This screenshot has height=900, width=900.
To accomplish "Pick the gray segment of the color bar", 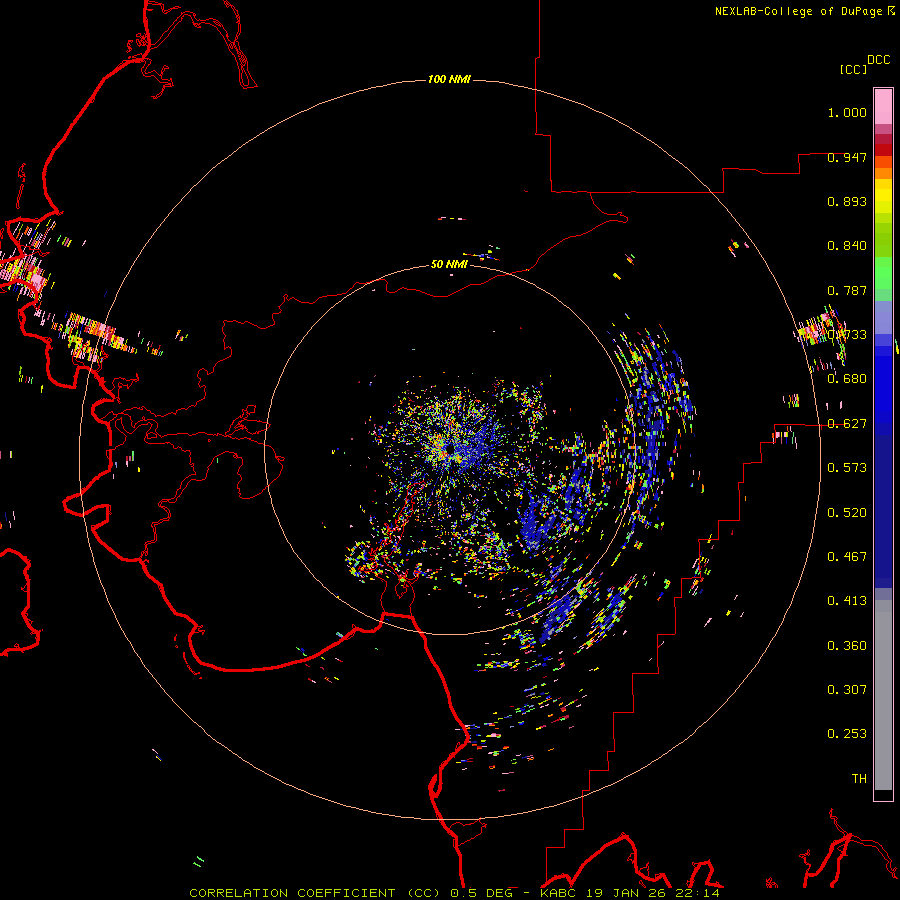I will [x=883, y=695].
